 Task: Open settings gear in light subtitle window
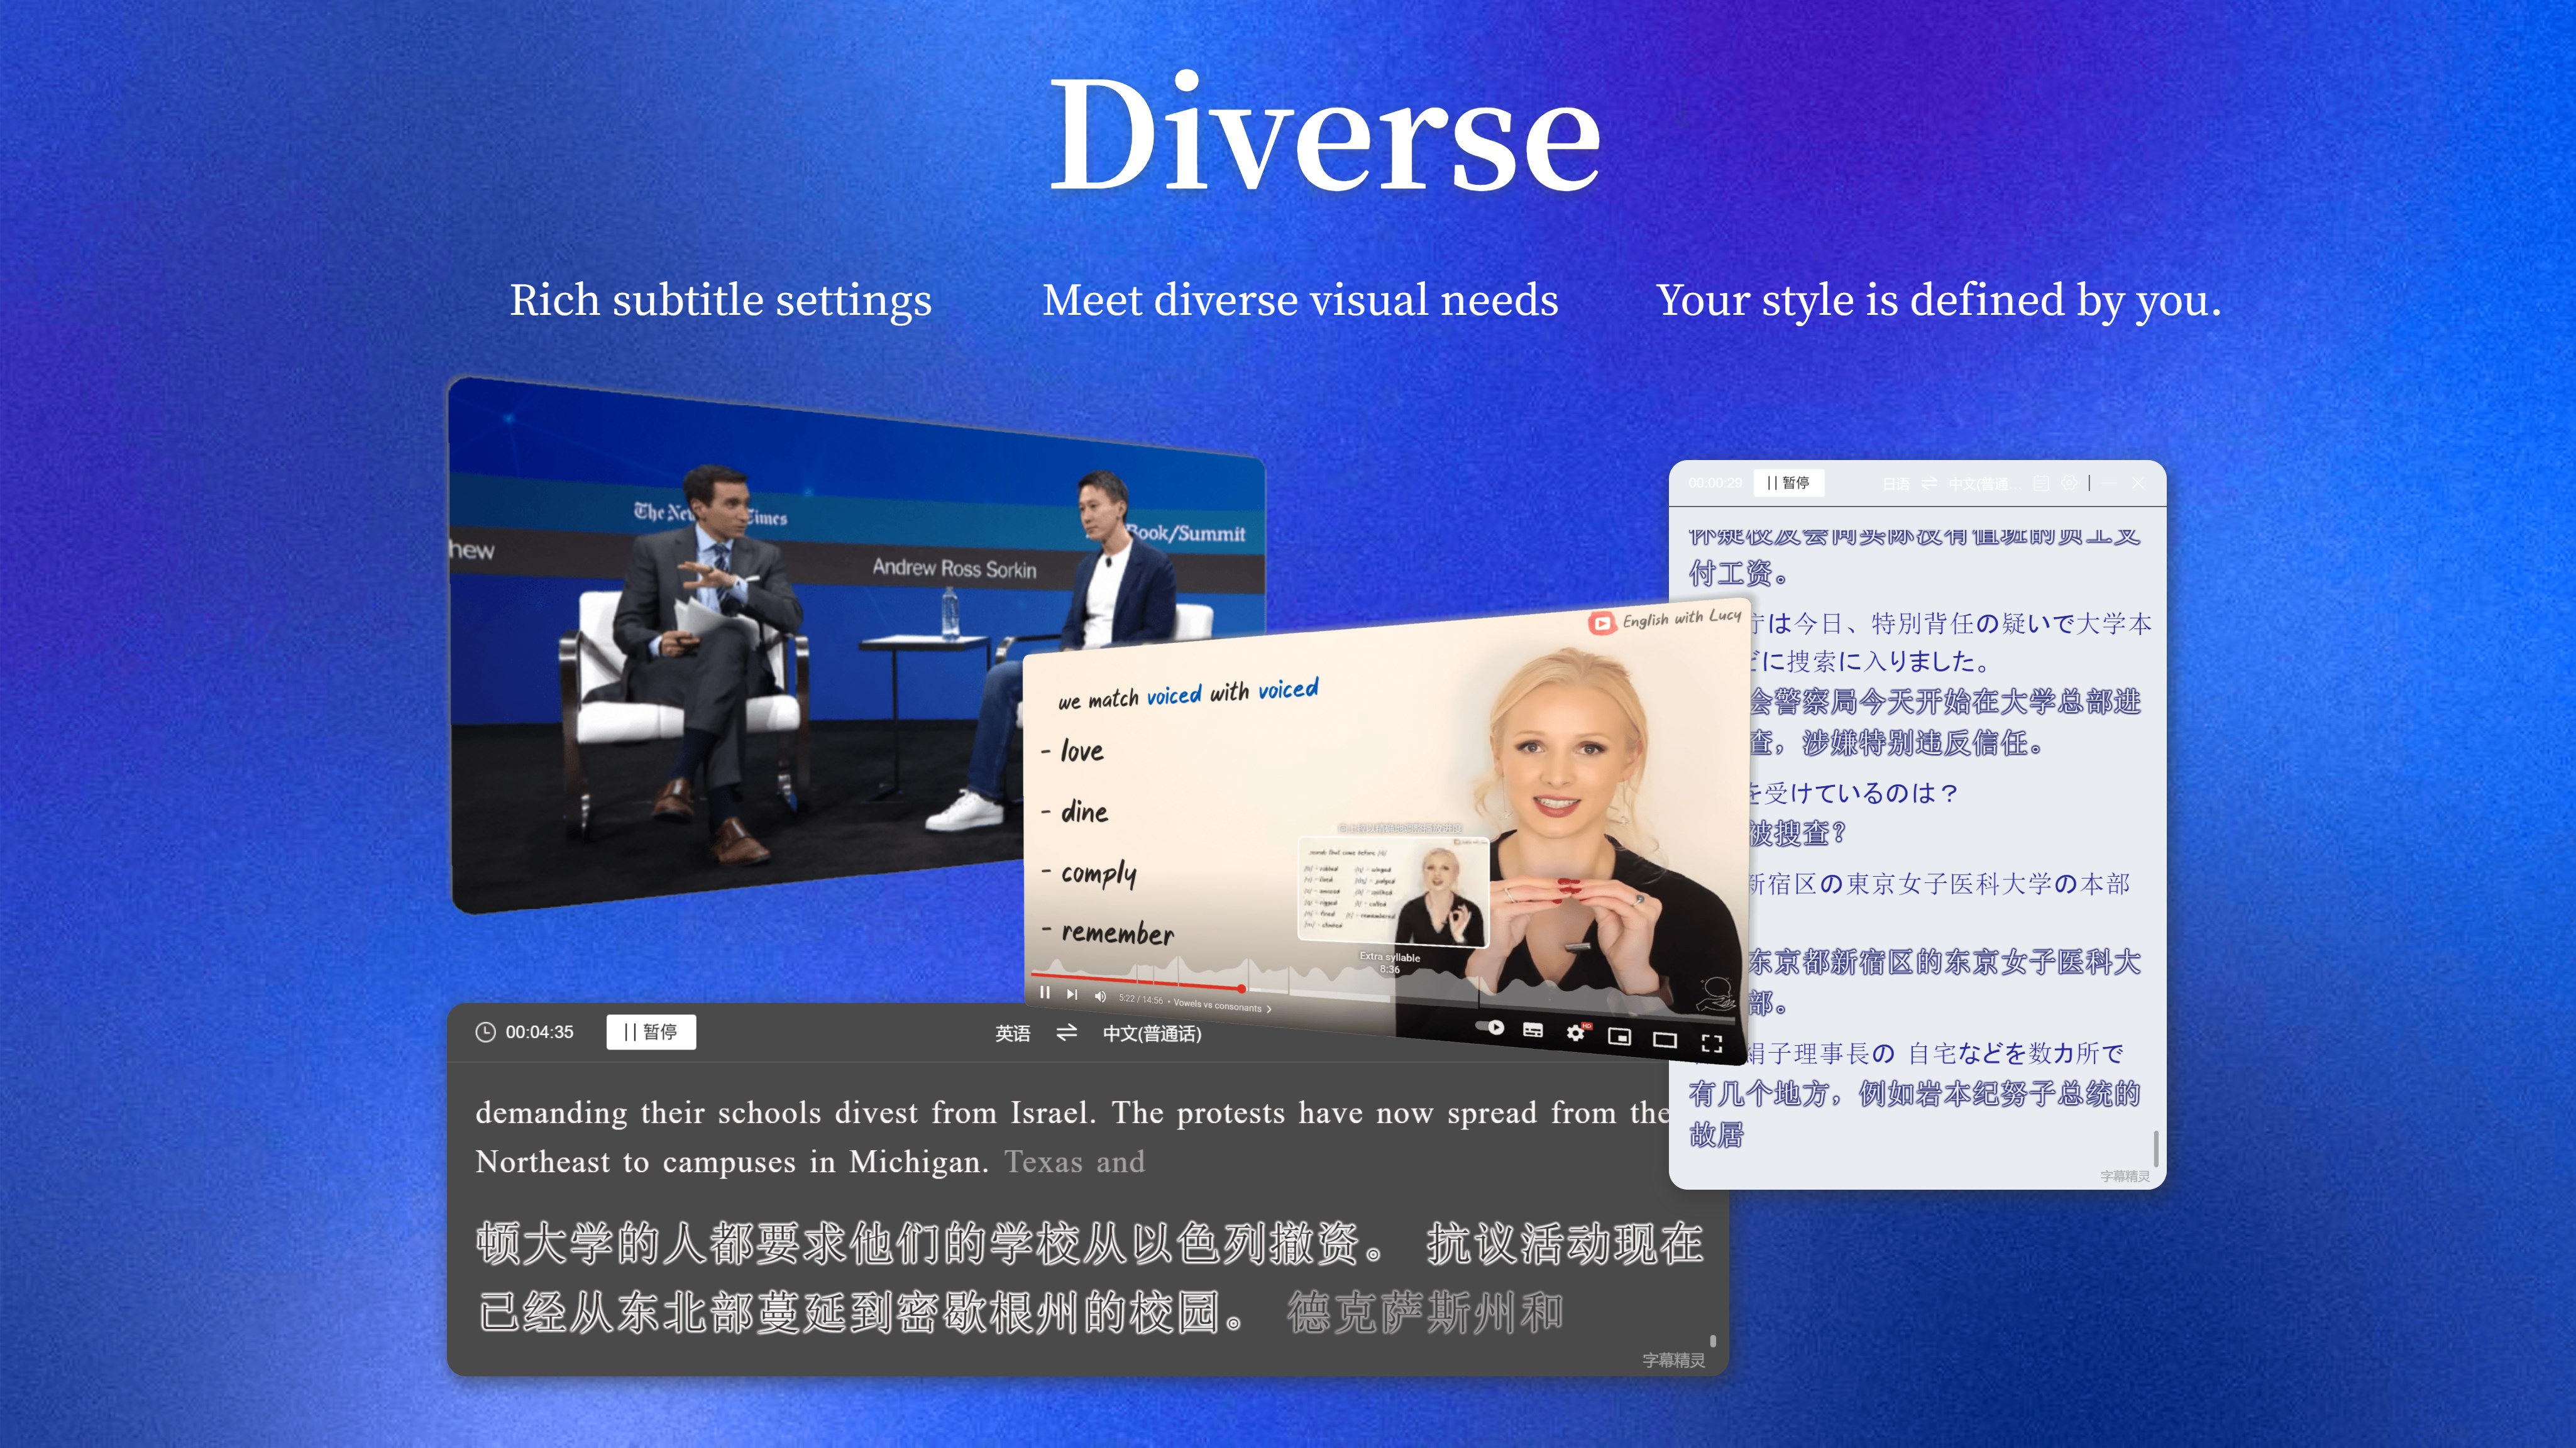coord(2069,484)
